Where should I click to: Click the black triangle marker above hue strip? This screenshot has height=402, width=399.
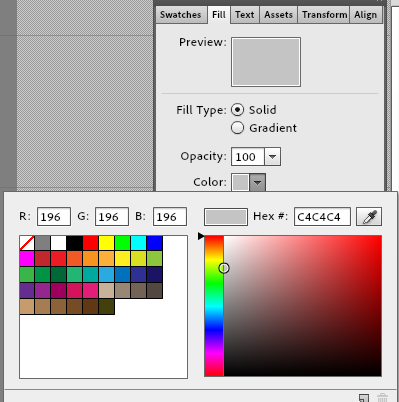tap(201, 236)
